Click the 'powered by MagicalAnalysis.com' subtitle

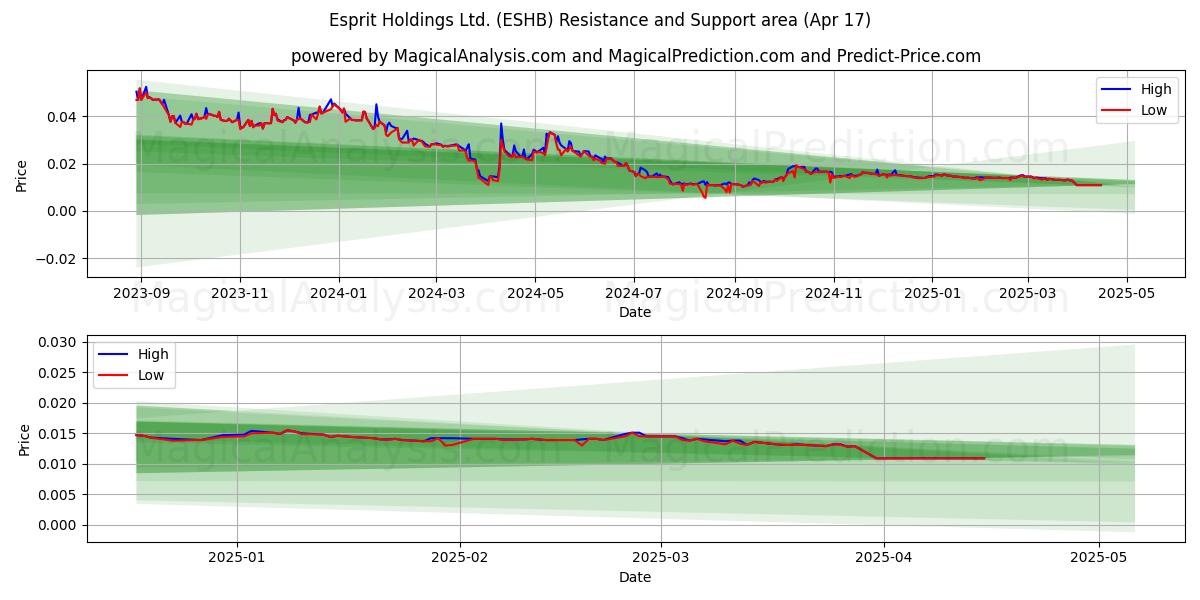(x=636, y=56)
